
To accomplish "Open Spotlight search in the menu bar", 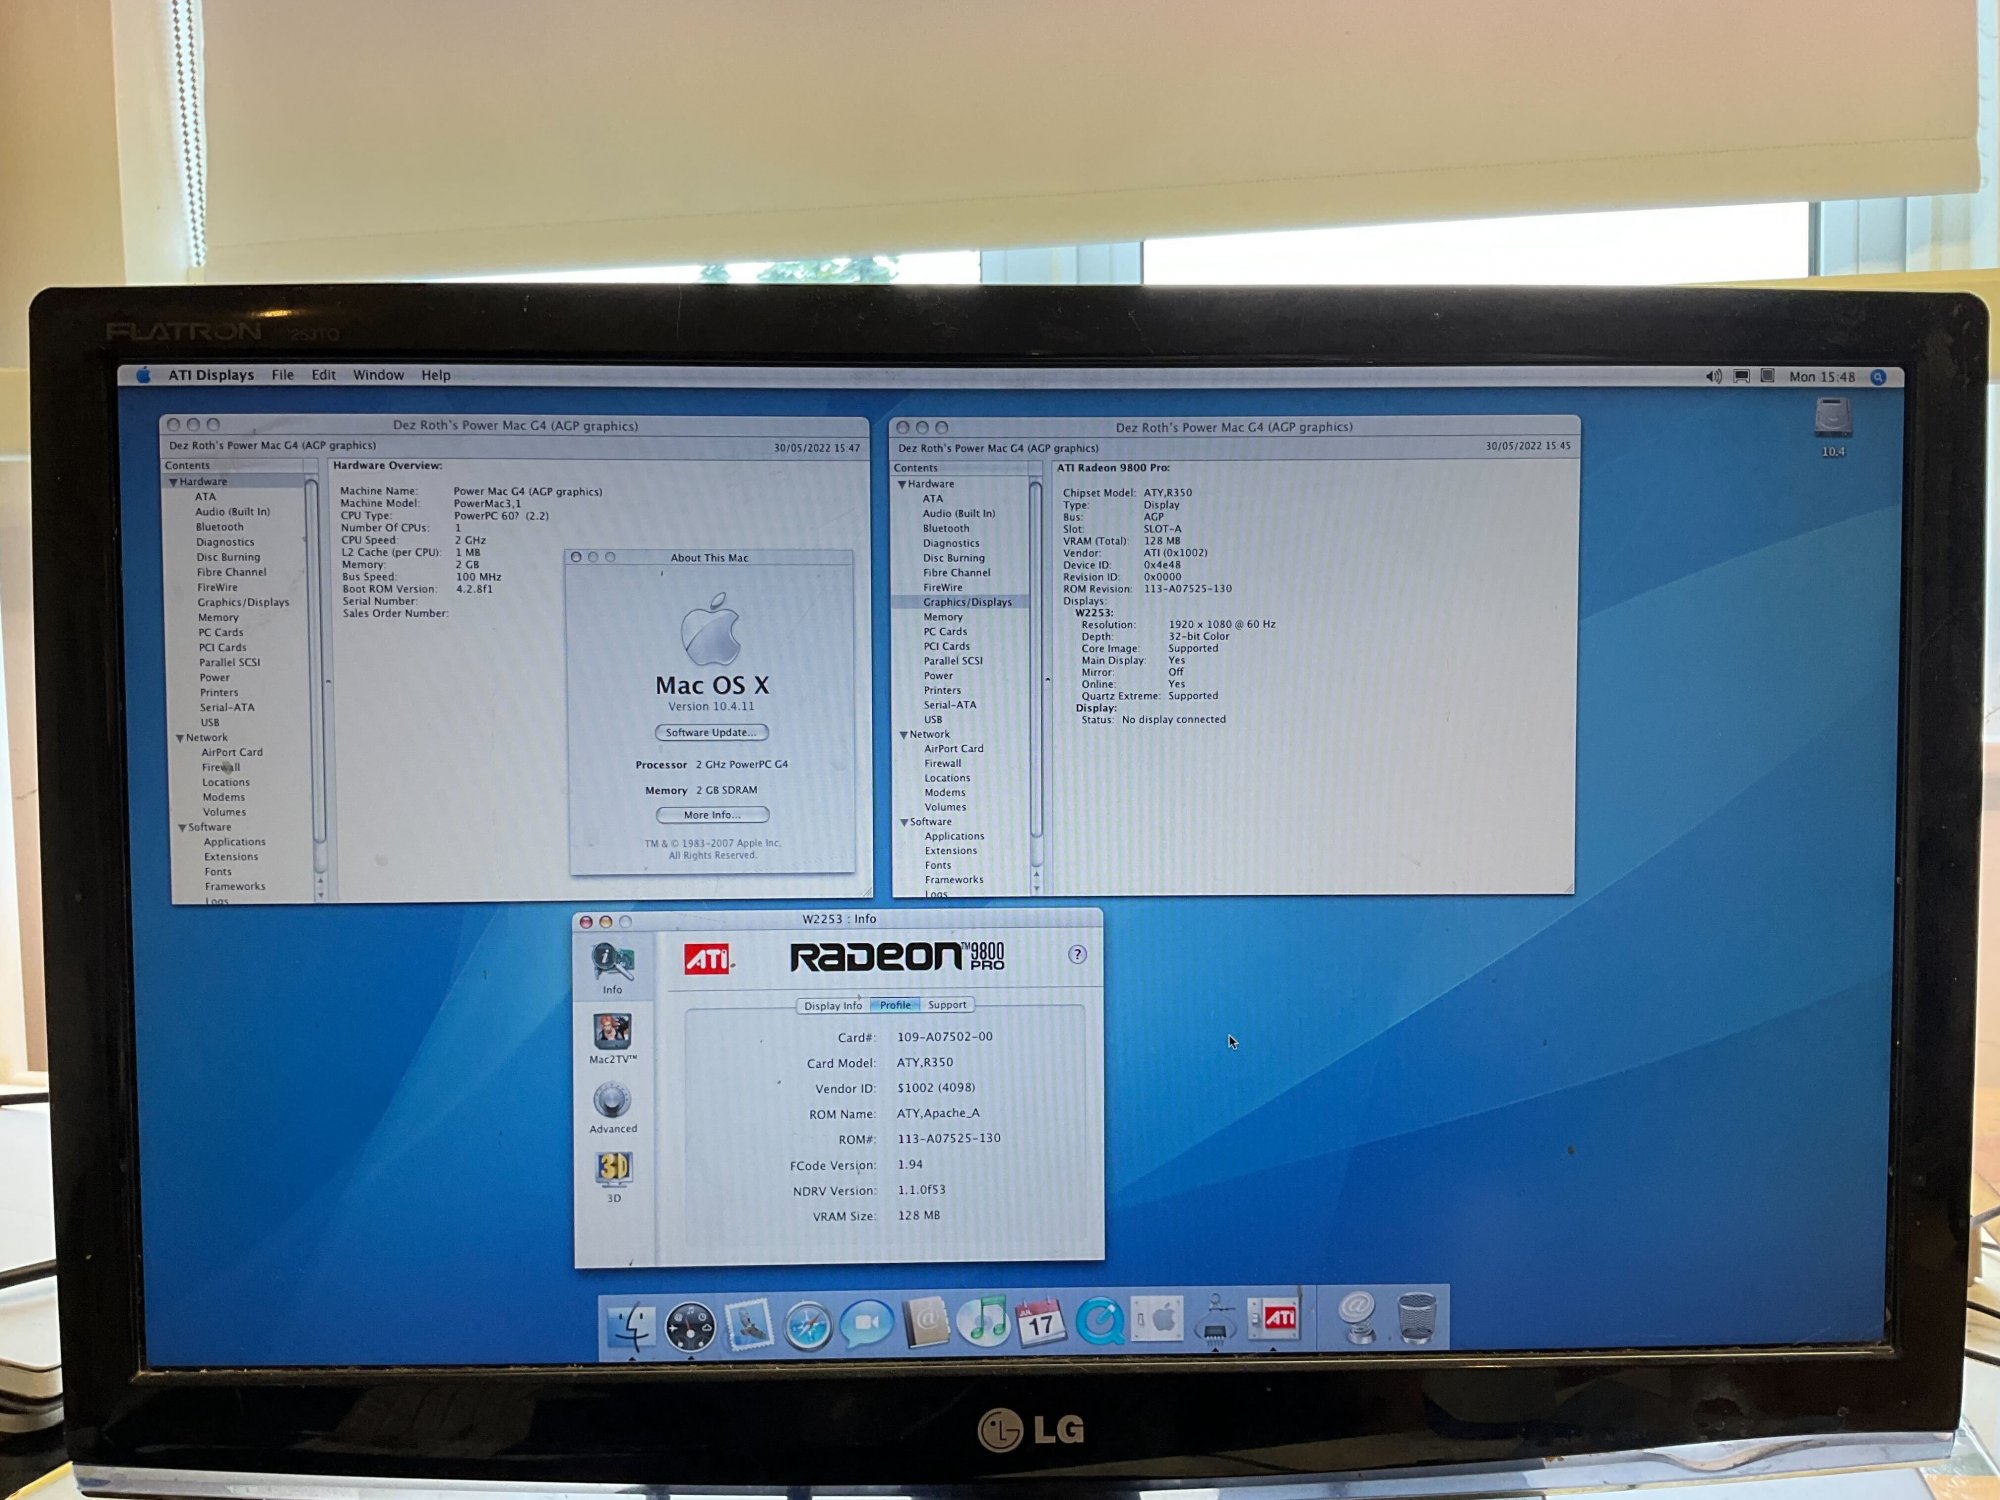I will coord(1878,377).
